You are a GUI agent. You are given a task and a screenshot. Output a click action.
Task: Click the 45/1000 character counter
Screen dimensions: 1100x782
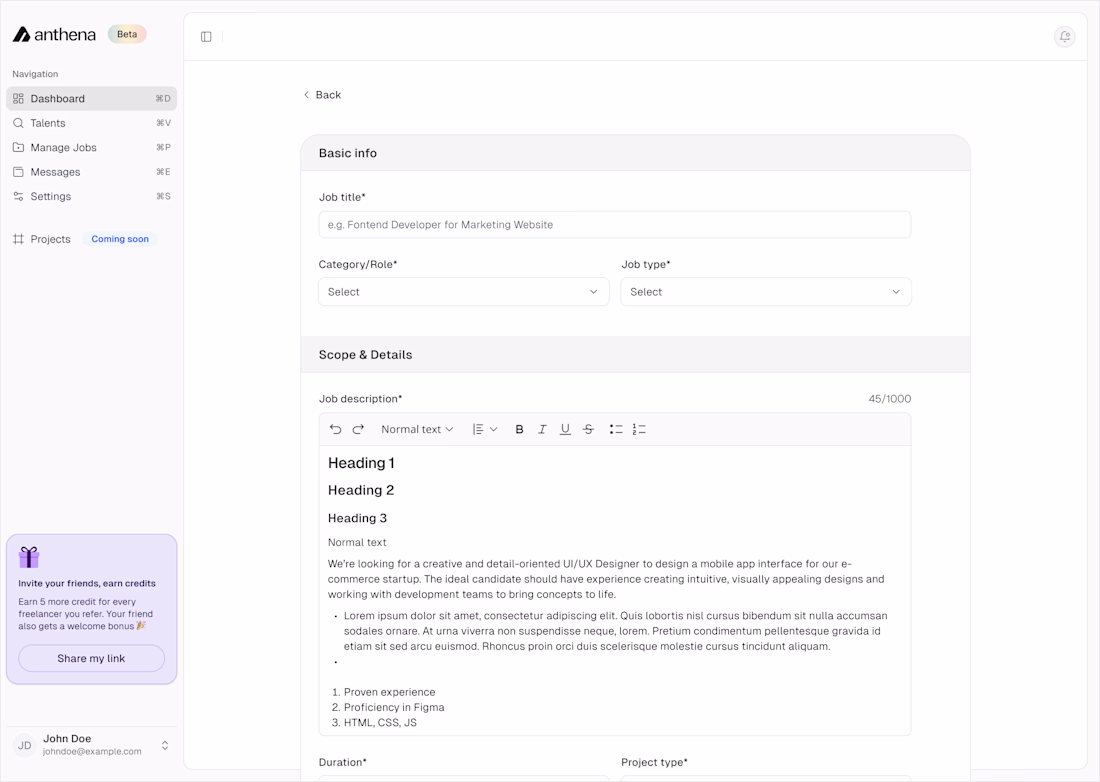coord(890,399)
